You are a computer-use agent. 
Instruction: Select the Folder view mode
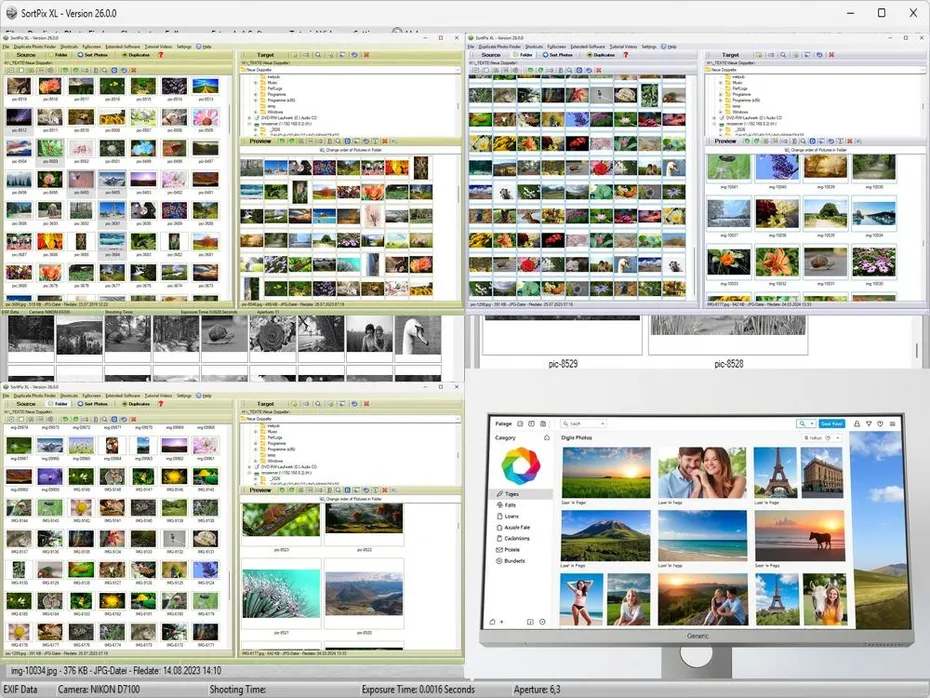[58, 55]
